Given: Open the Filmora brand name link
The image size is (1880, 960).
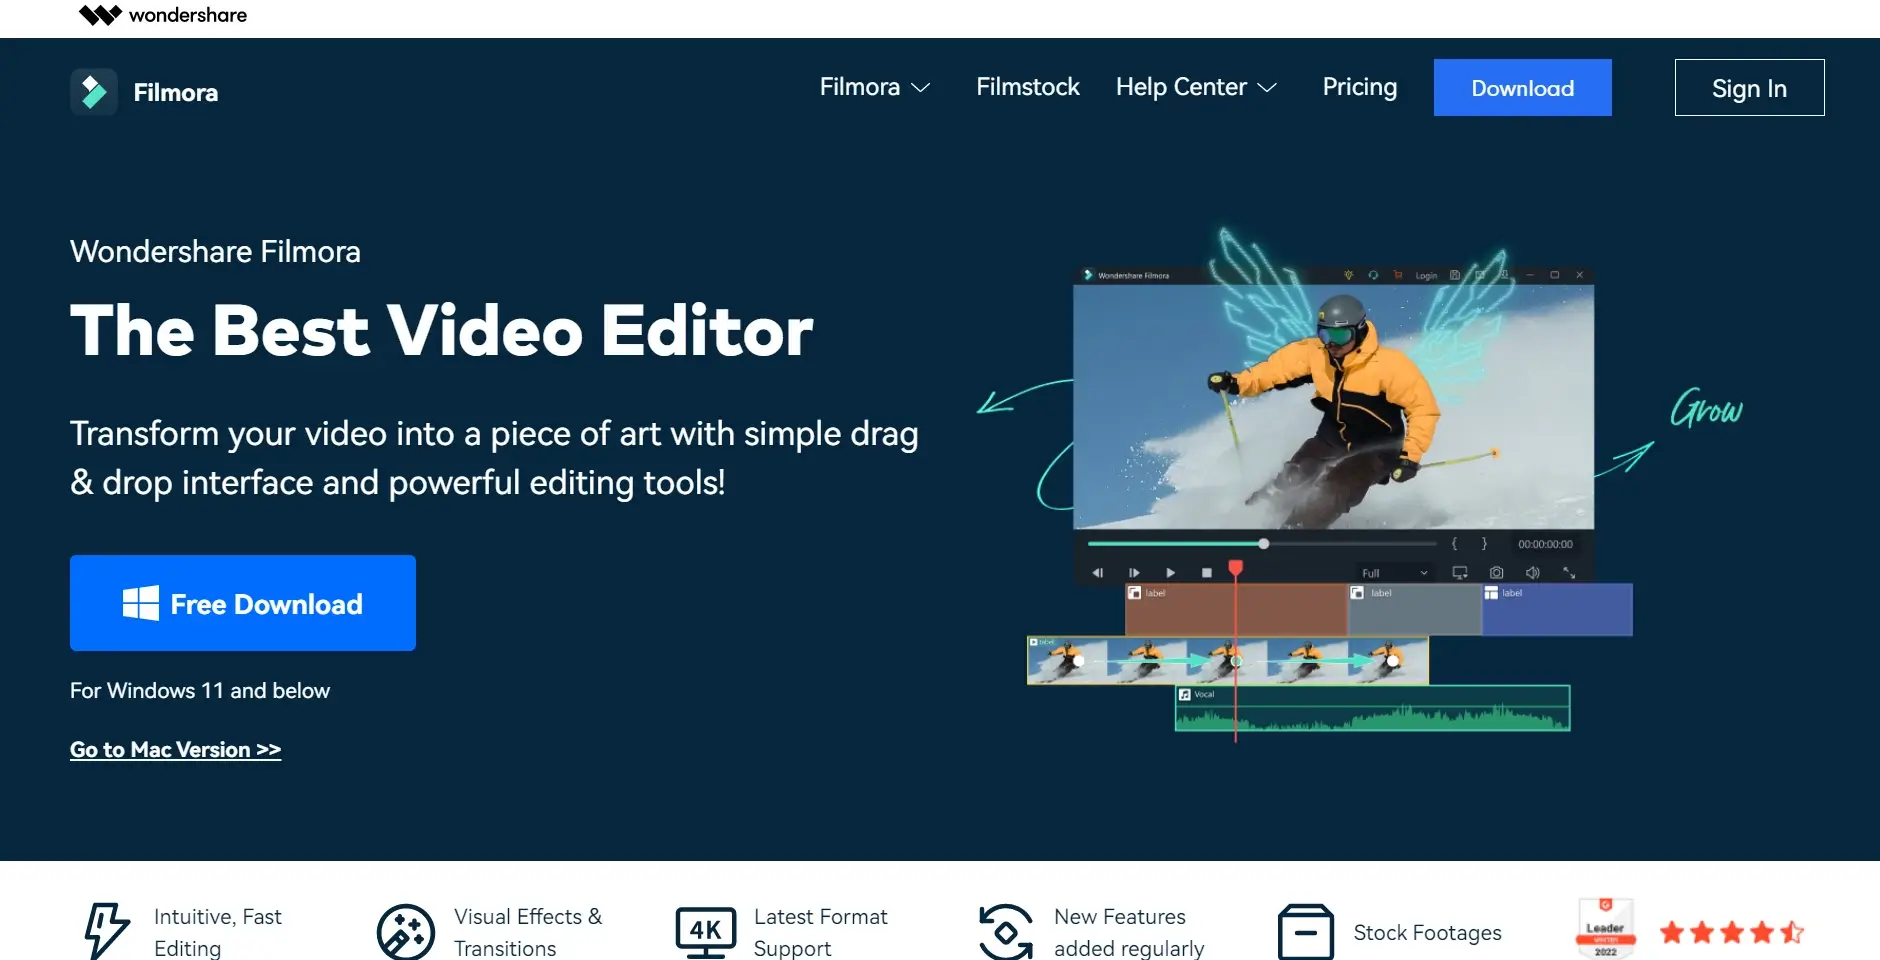Looking at the screenshot, I should 176,93.
